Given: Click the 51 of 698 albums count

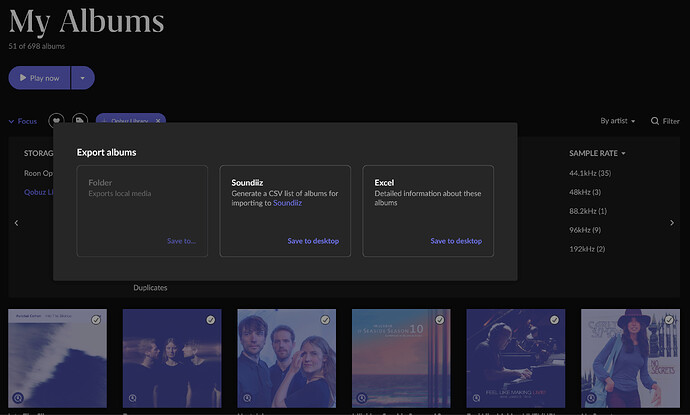Looking at the screenshot, I should [x=37, y=46].
